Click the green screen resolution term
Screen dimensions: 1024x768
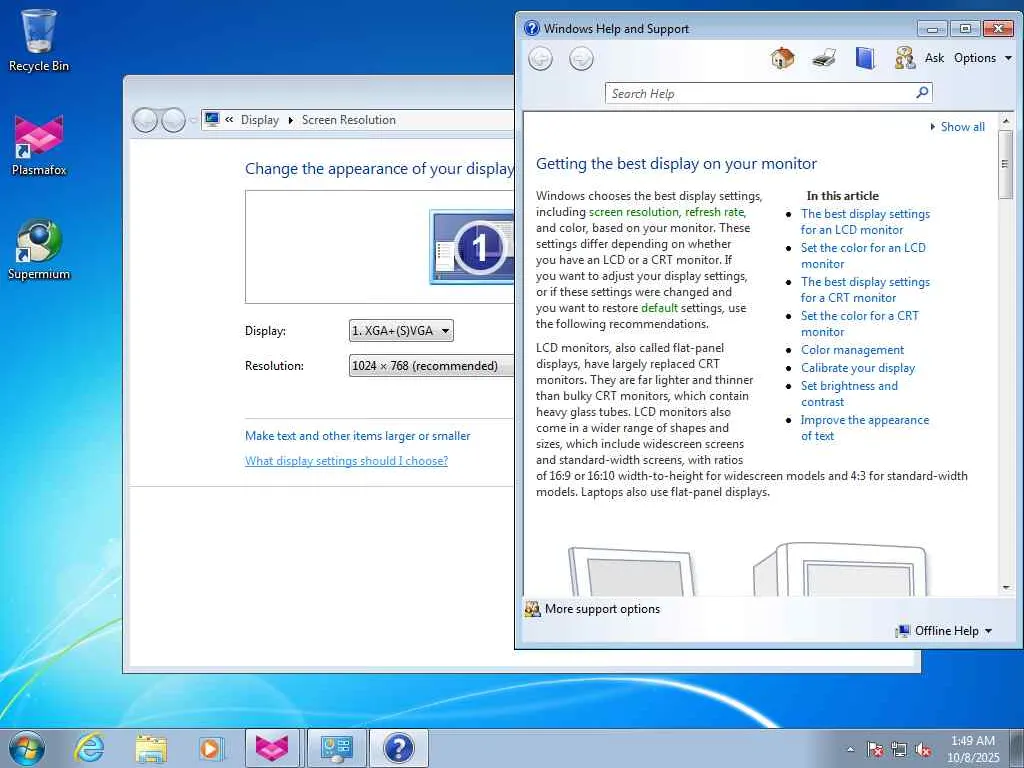tap(633, 212)
